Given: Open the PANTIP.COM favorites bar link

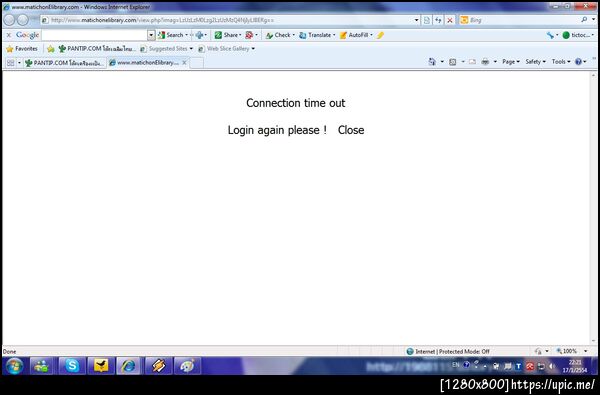Looking at the screenshot, I should click(96, 49).
